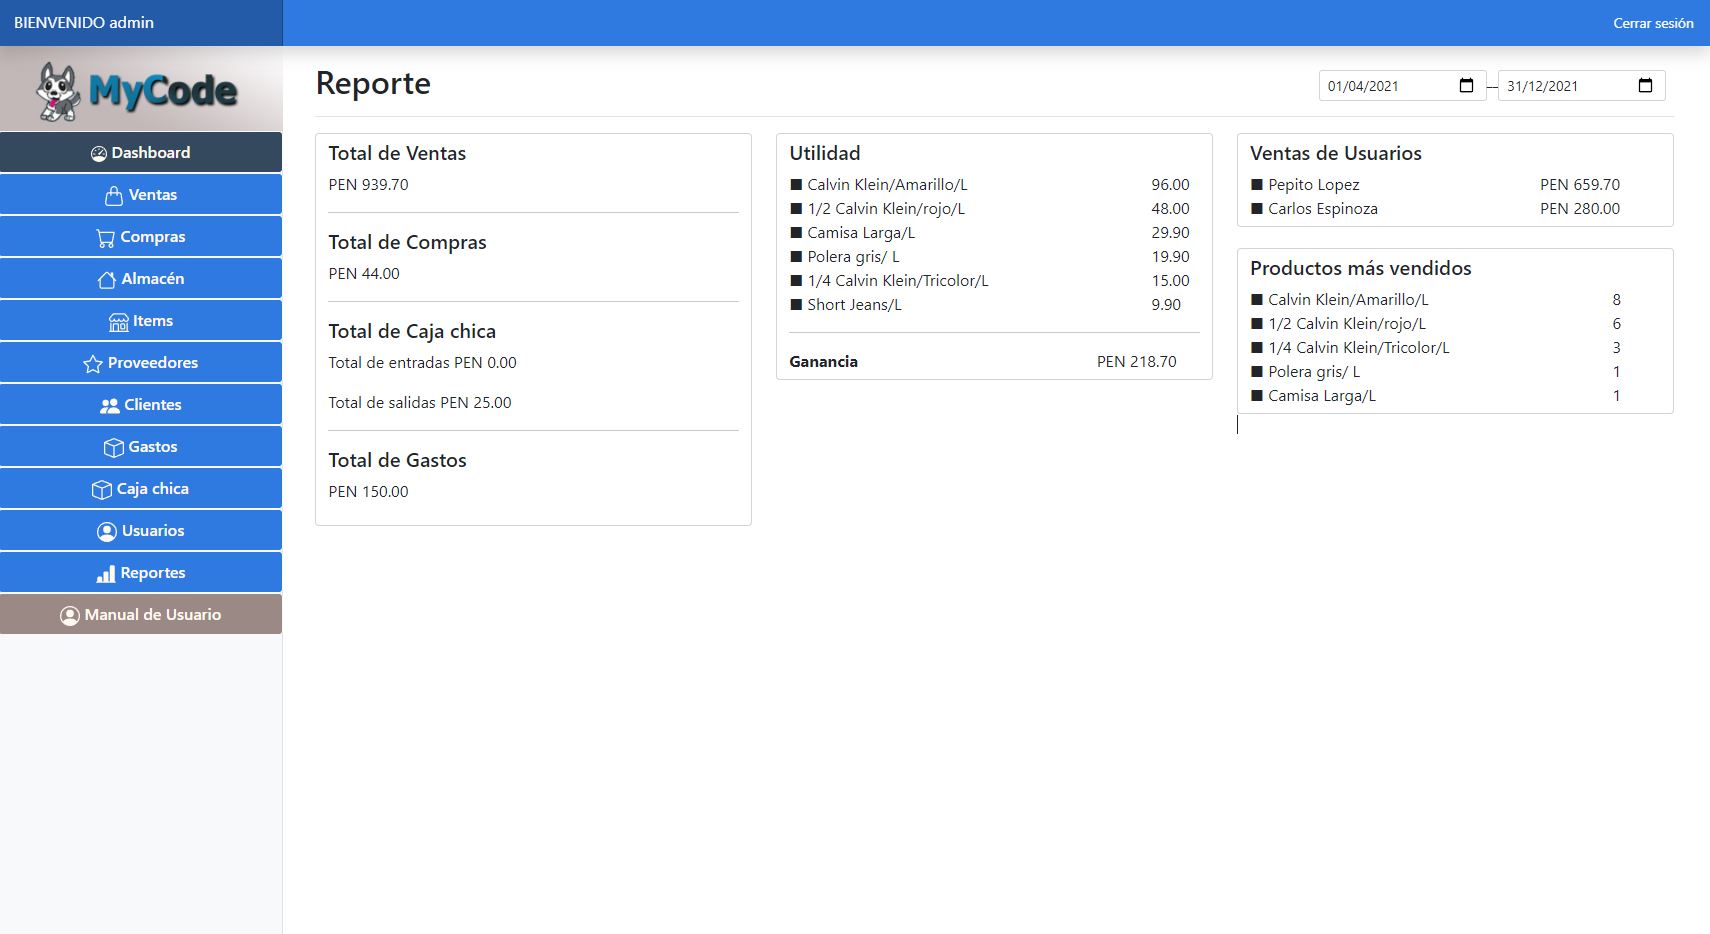
Task: Click the house icon beside Almacén
Action: (106, 280)
